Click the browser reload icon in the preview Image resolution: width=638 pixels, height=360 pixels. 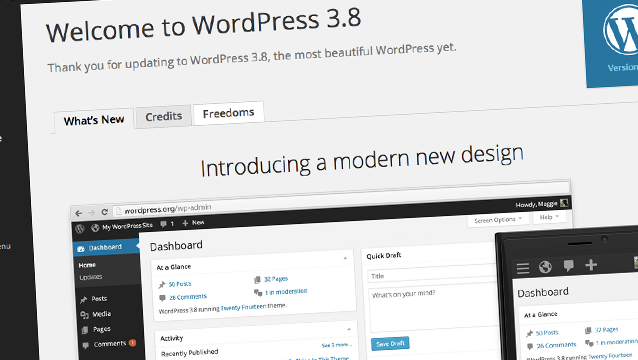(105, 212)
